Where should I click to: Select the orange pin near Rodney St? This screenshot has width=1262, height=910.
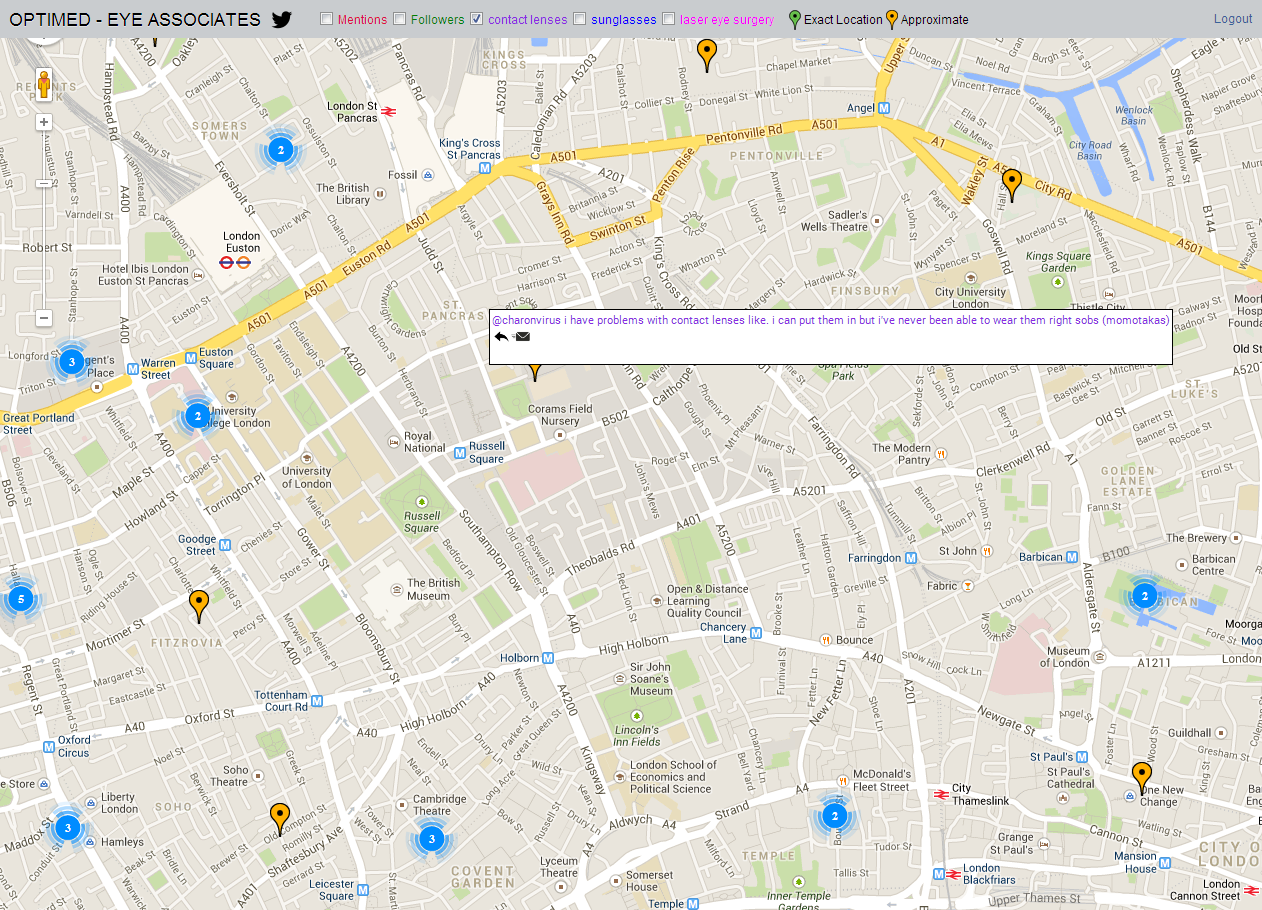pos(707,55)
